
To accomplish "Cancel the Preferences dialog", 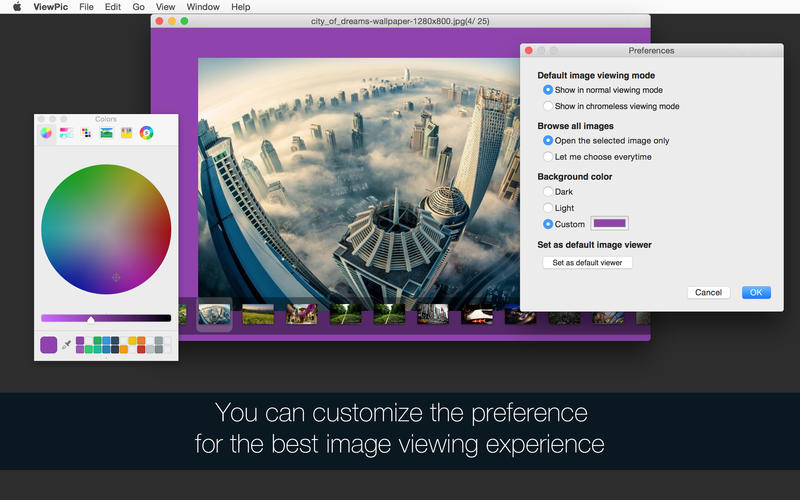I will 708,292.
